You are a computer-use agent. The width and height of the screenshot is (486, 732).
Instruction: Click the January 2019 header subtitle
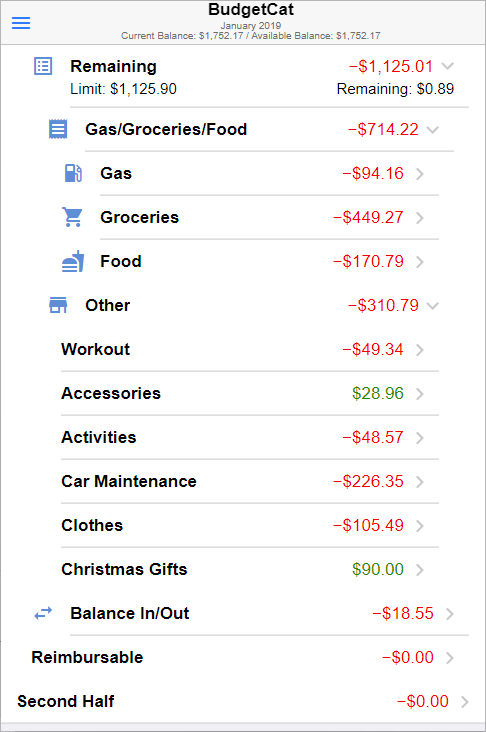point(251,26)
